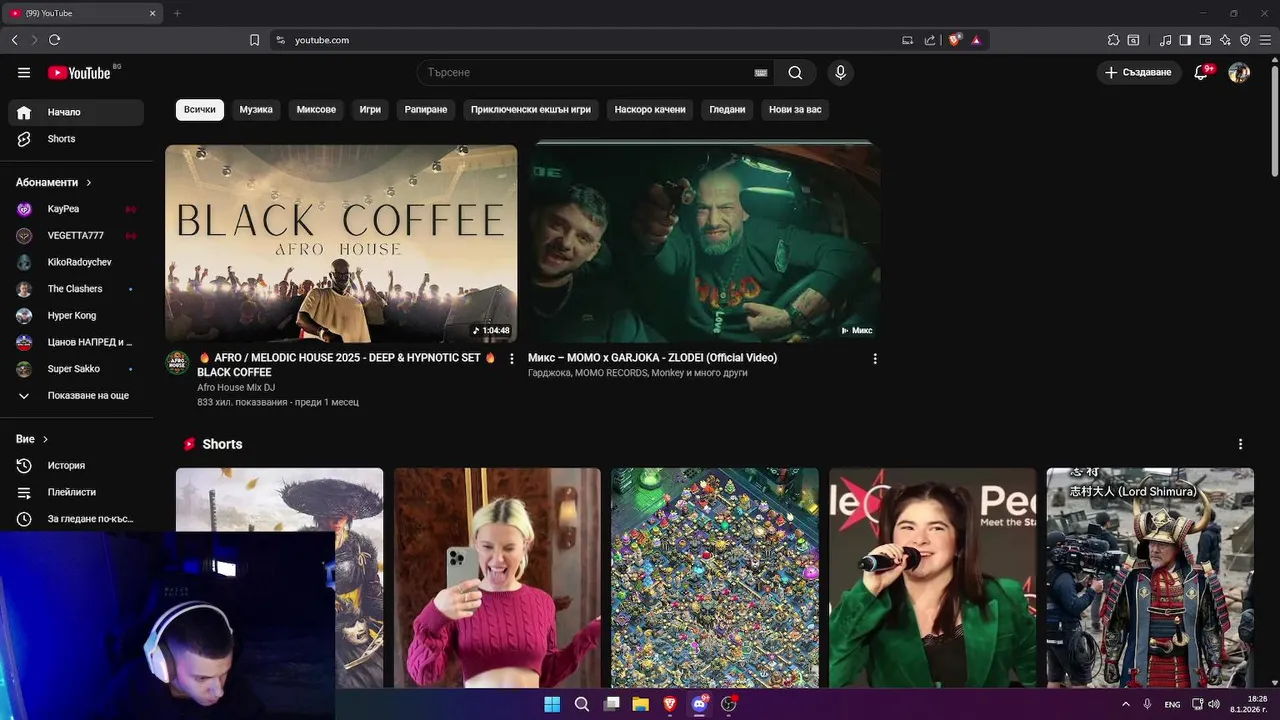This screenshot has width=1280, height=720.
Task: Open Discord from the taskbar
Action: (x=699, y=704)
